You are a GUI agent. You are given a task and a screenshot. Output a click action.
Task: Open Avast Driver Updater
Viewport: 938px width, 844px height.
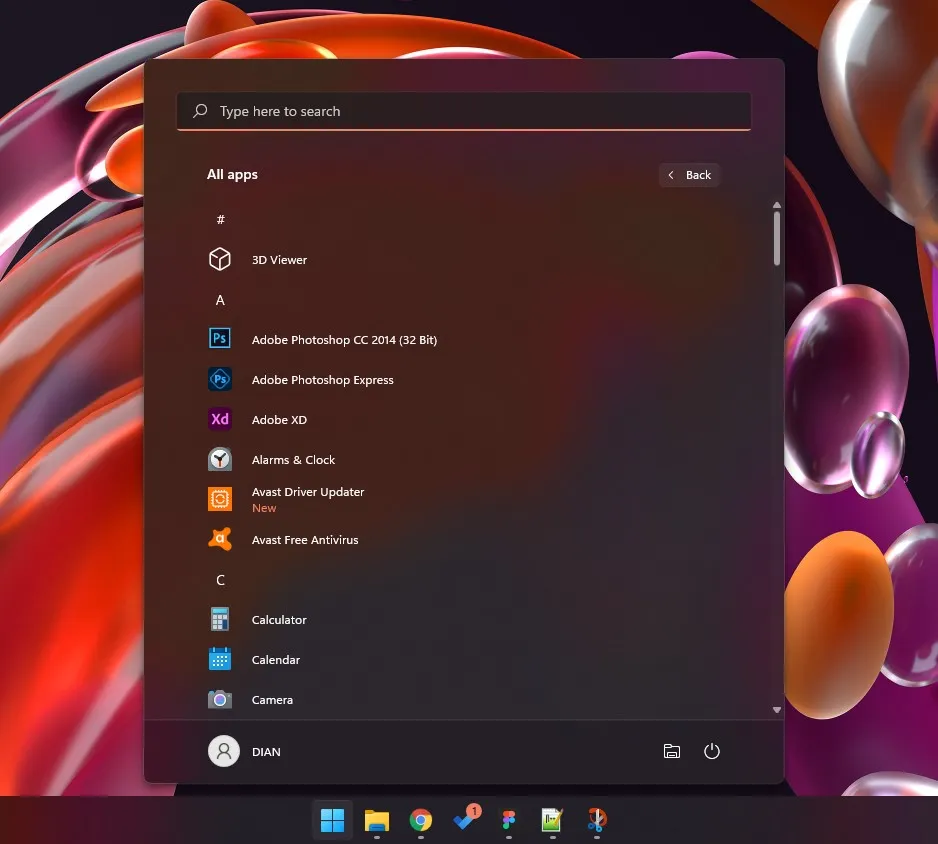[x=308, y=492]
